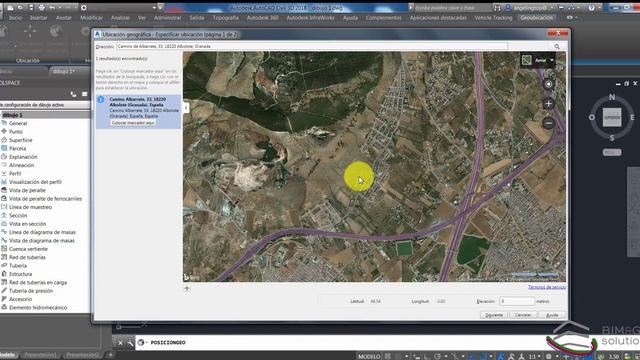The width and height of the screenshot is (640, 360).
Task: Open the Vehicle Tracking ribbon tab
Action: click(x=493, y=18)
